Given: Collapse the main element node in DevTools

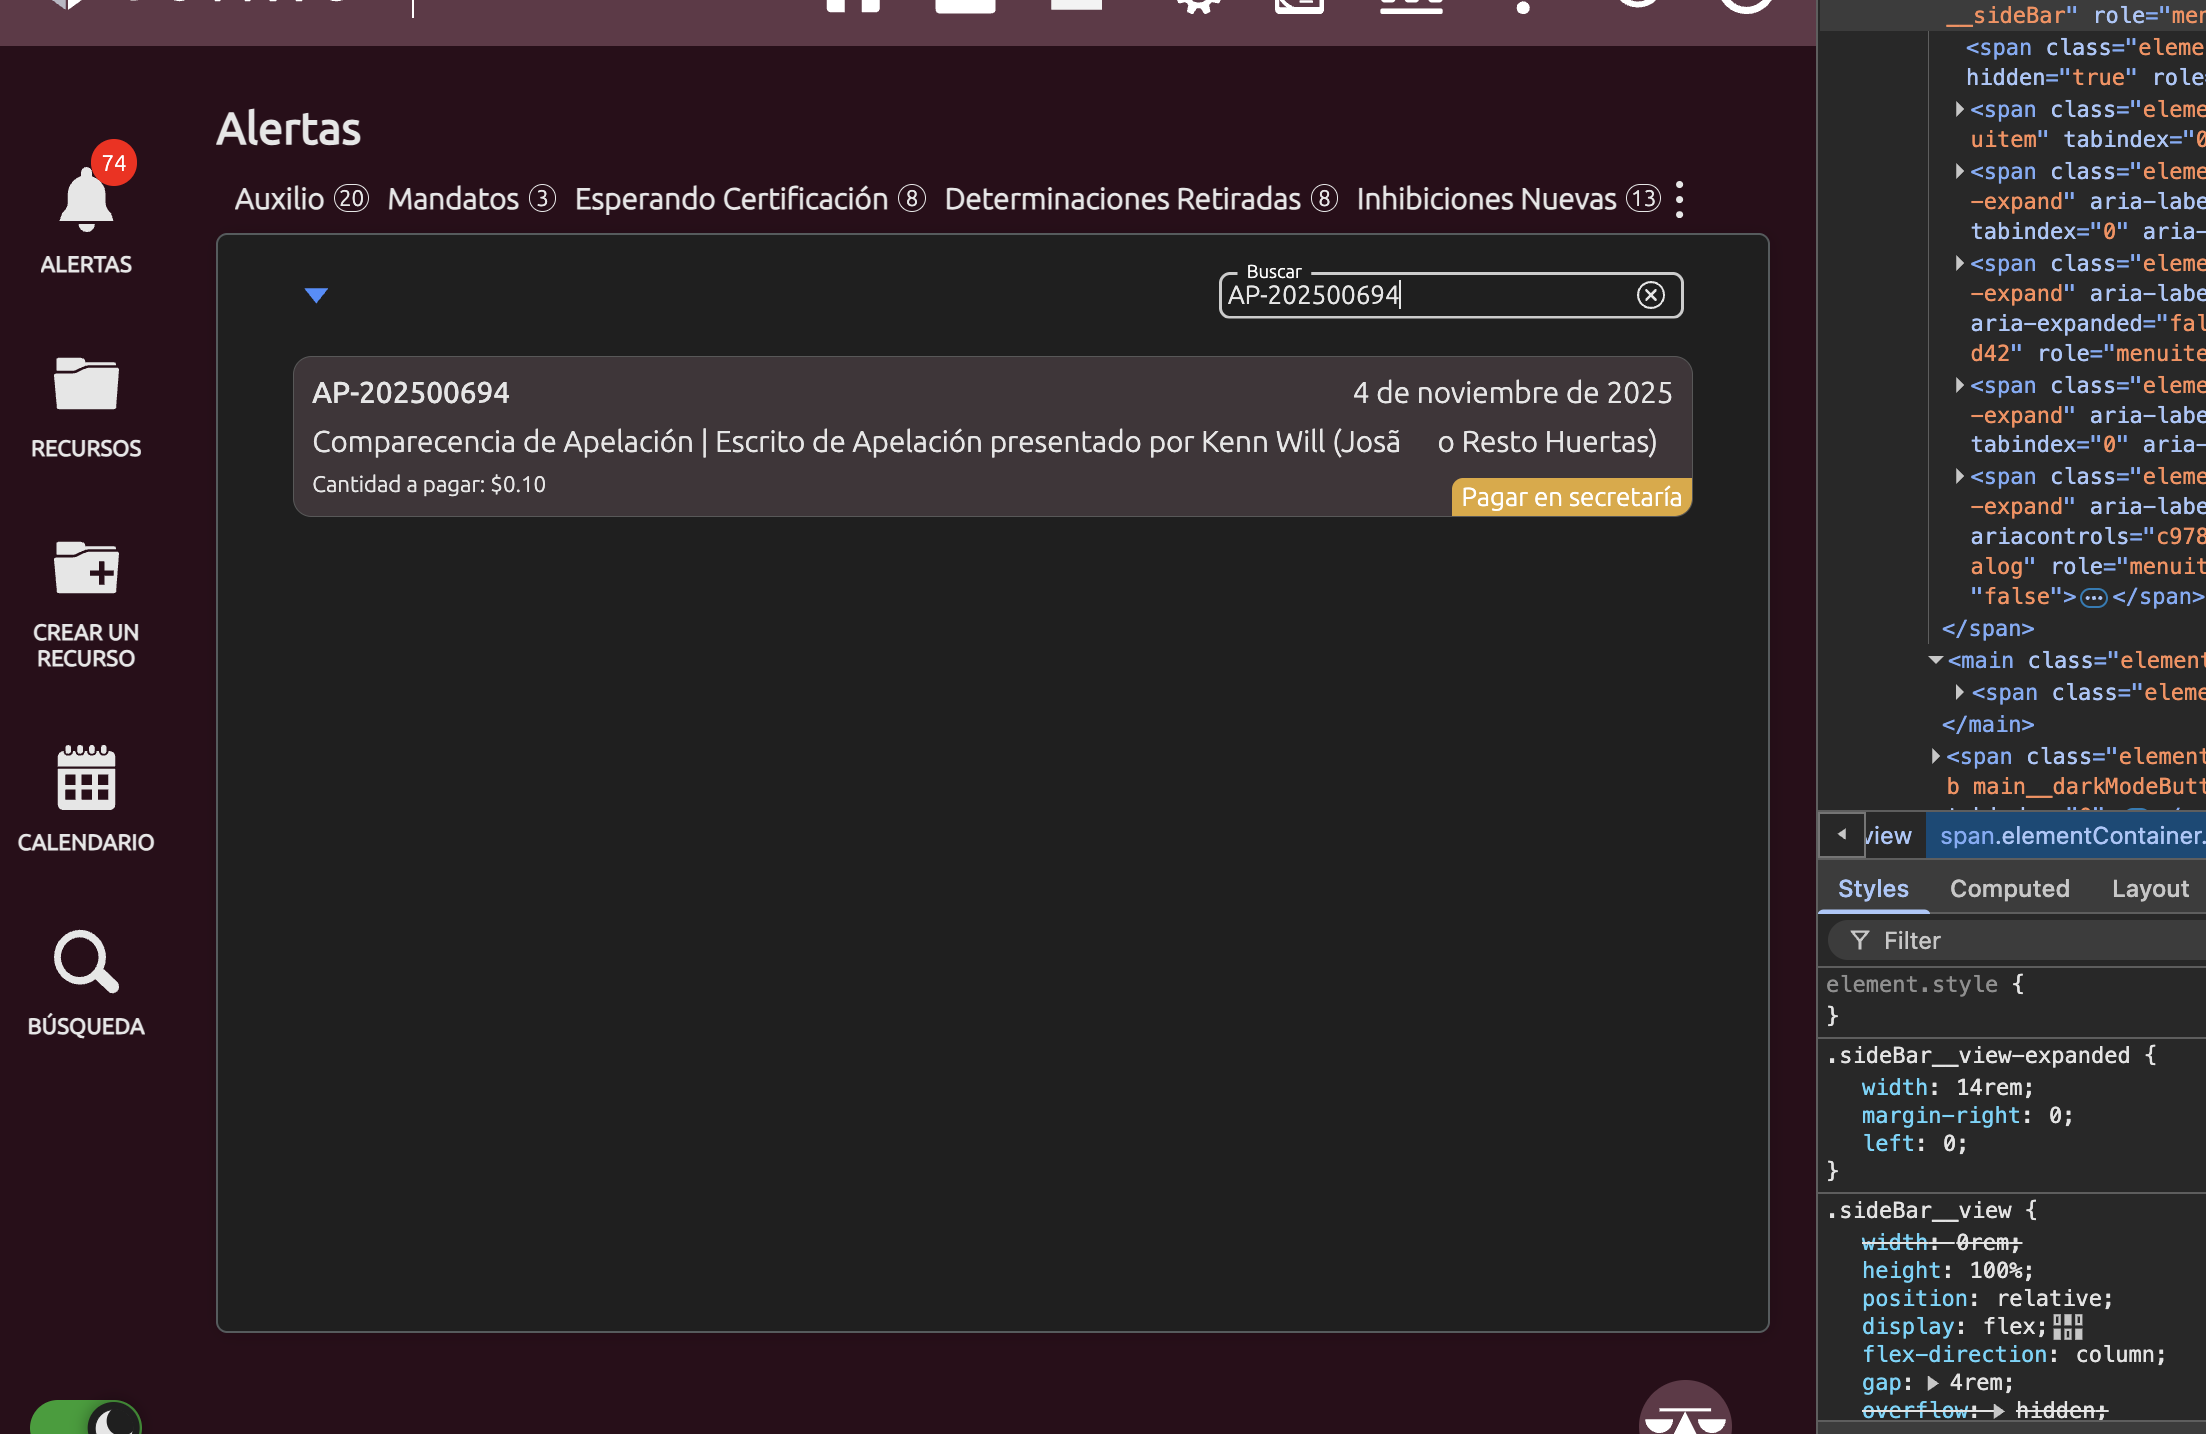Looking at the screenshot, I should pos(1936,661).
